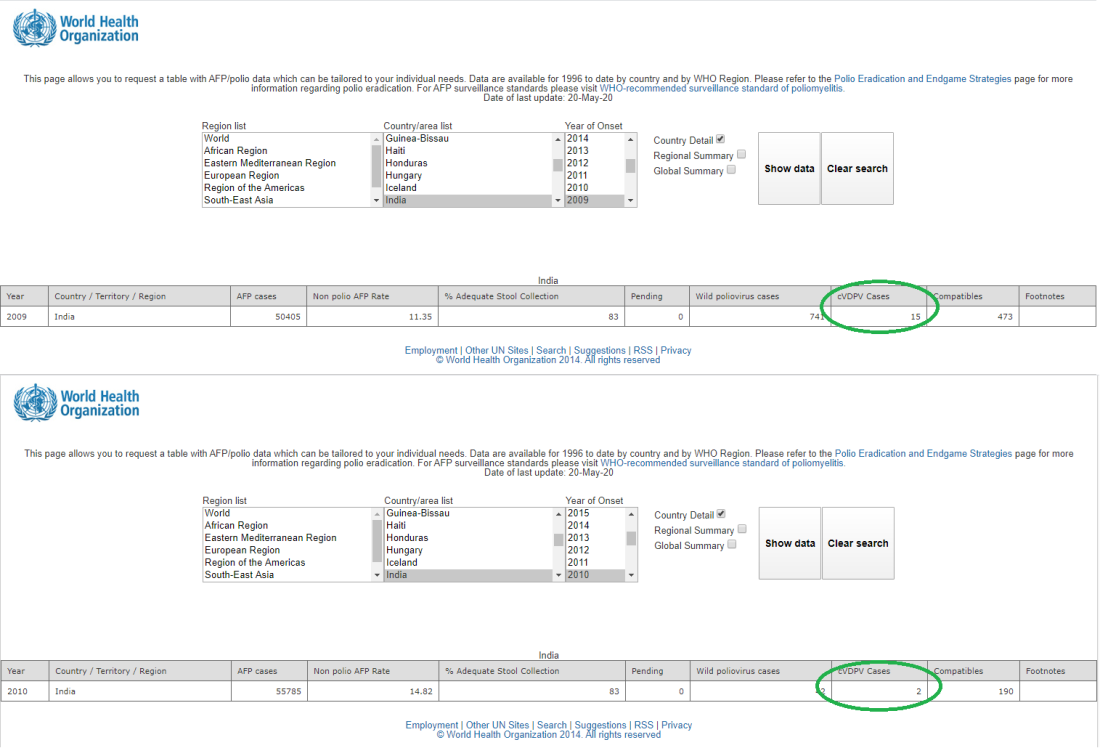Choose Hungary in the lower Country/area list
The width and height of the screenshot is (1100, 748).
point(404,550)
